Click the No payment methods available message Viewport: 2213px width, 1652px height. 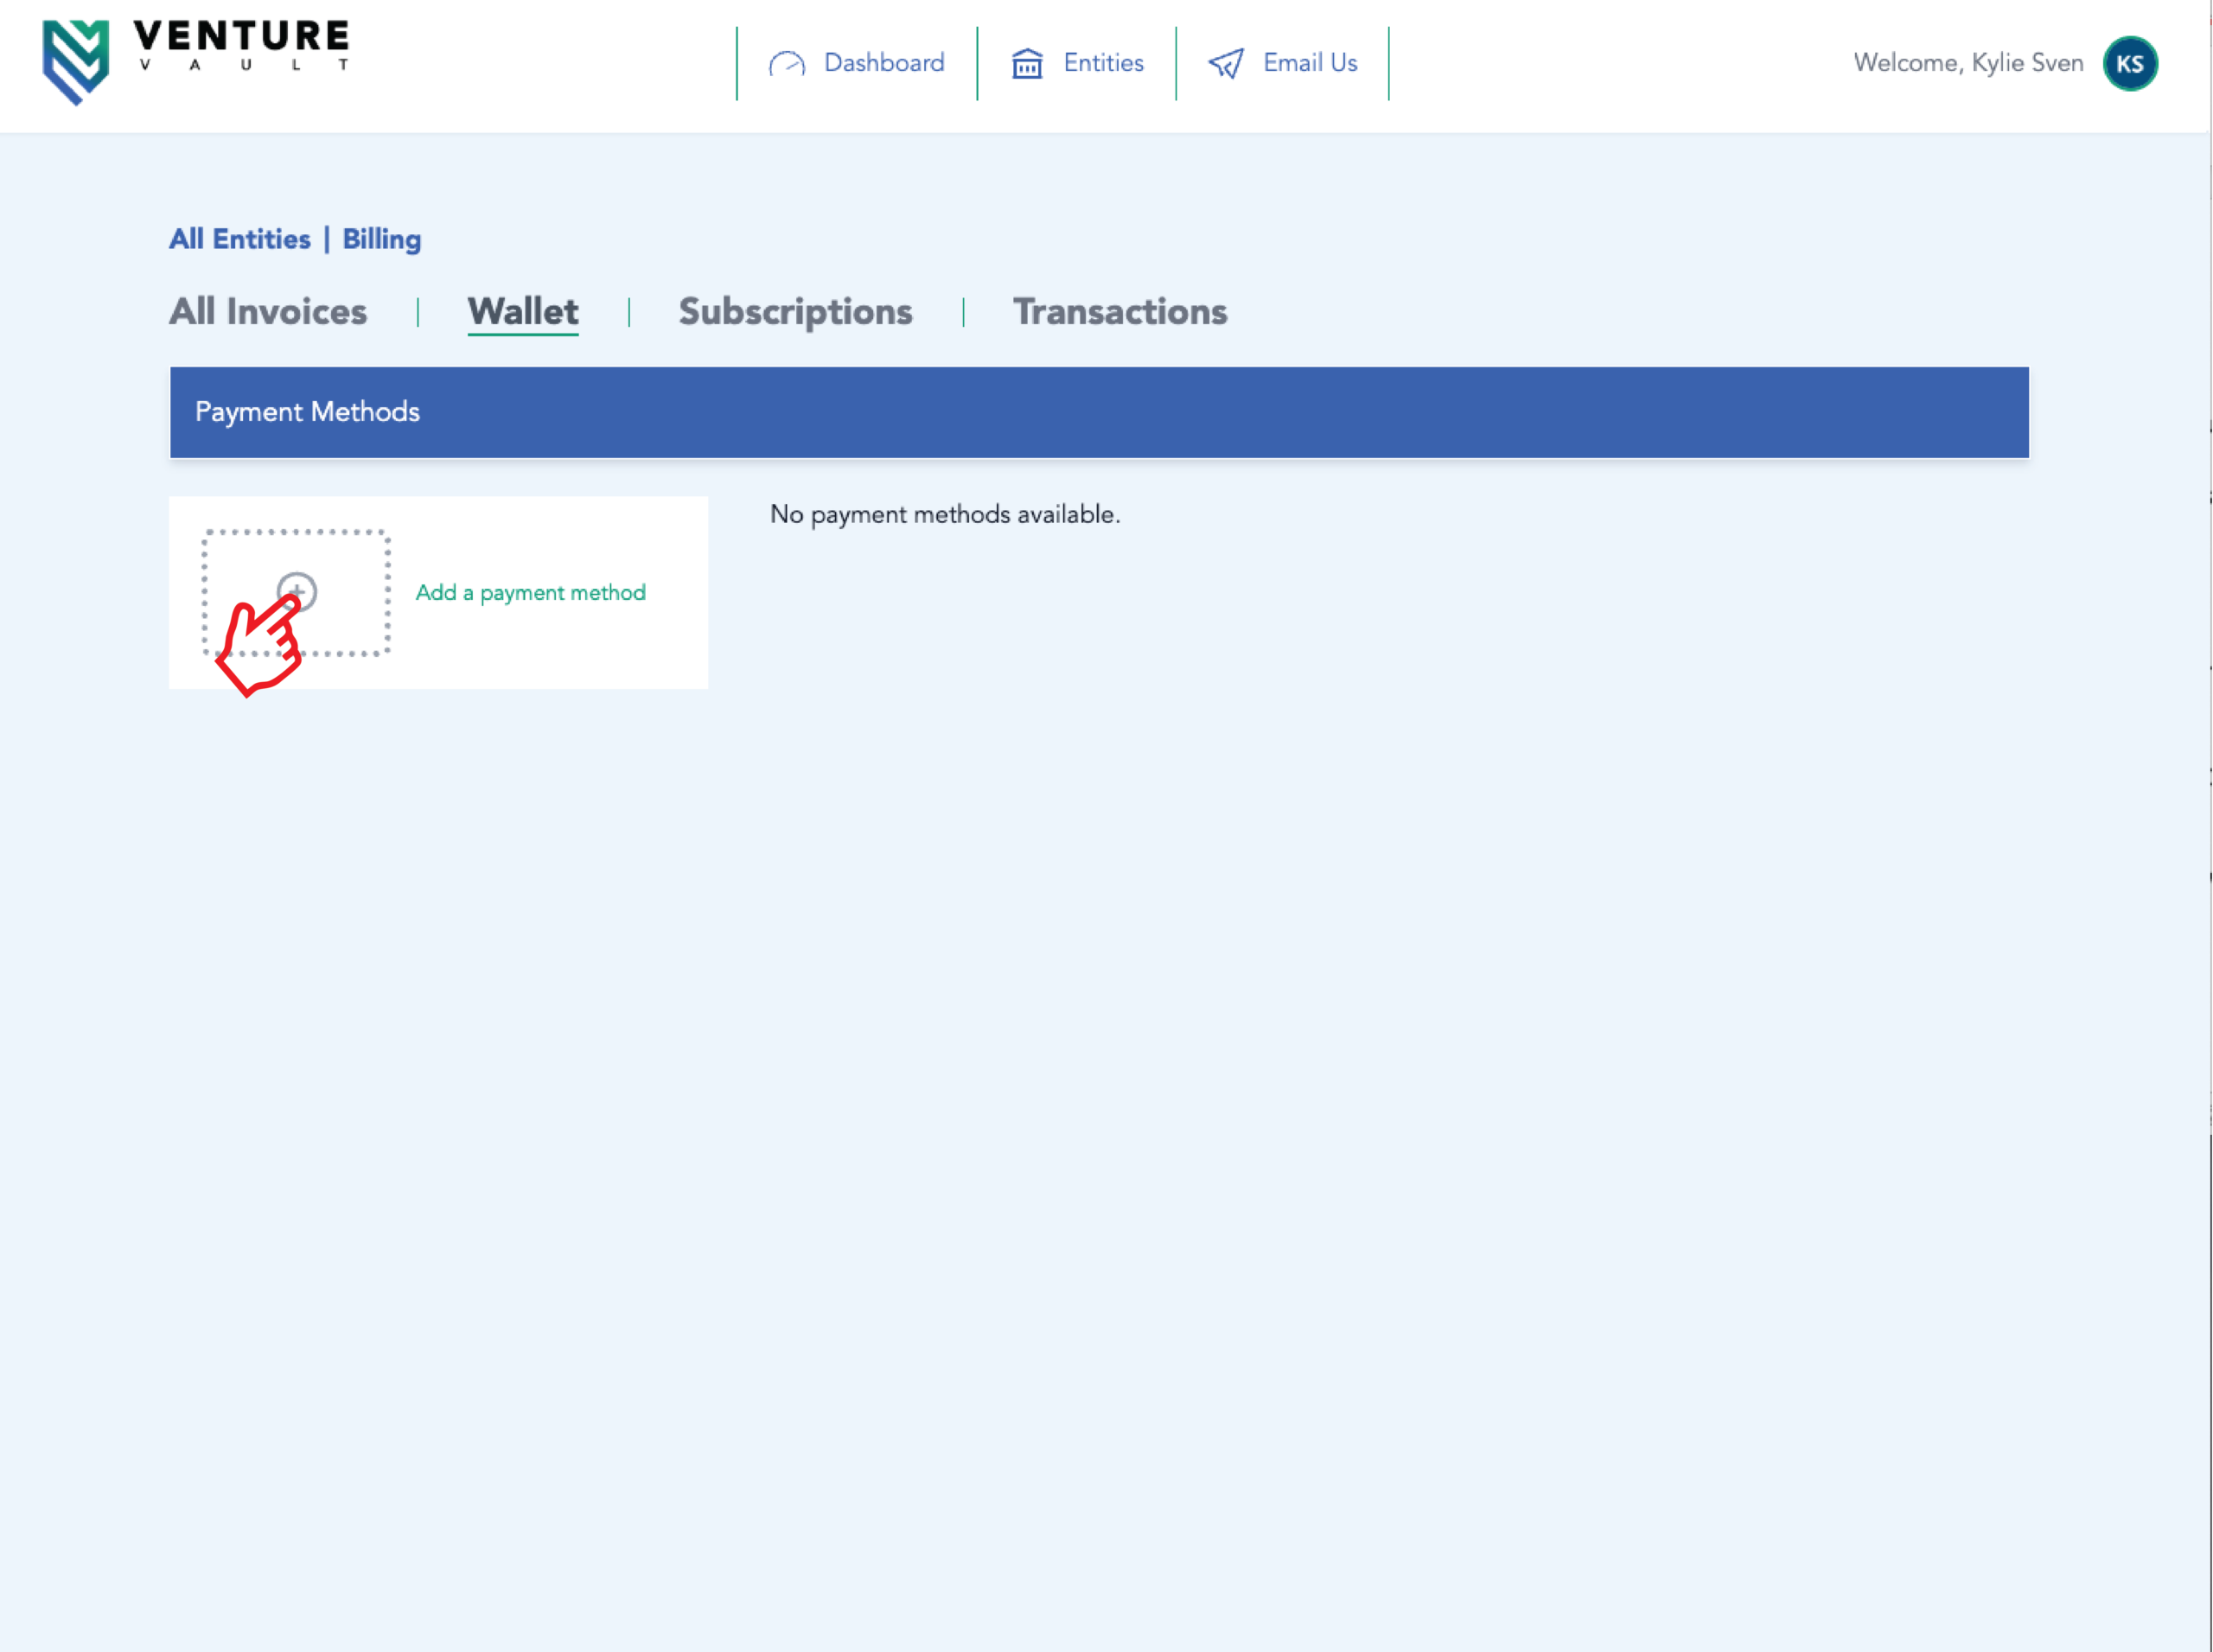coord(944,515)
